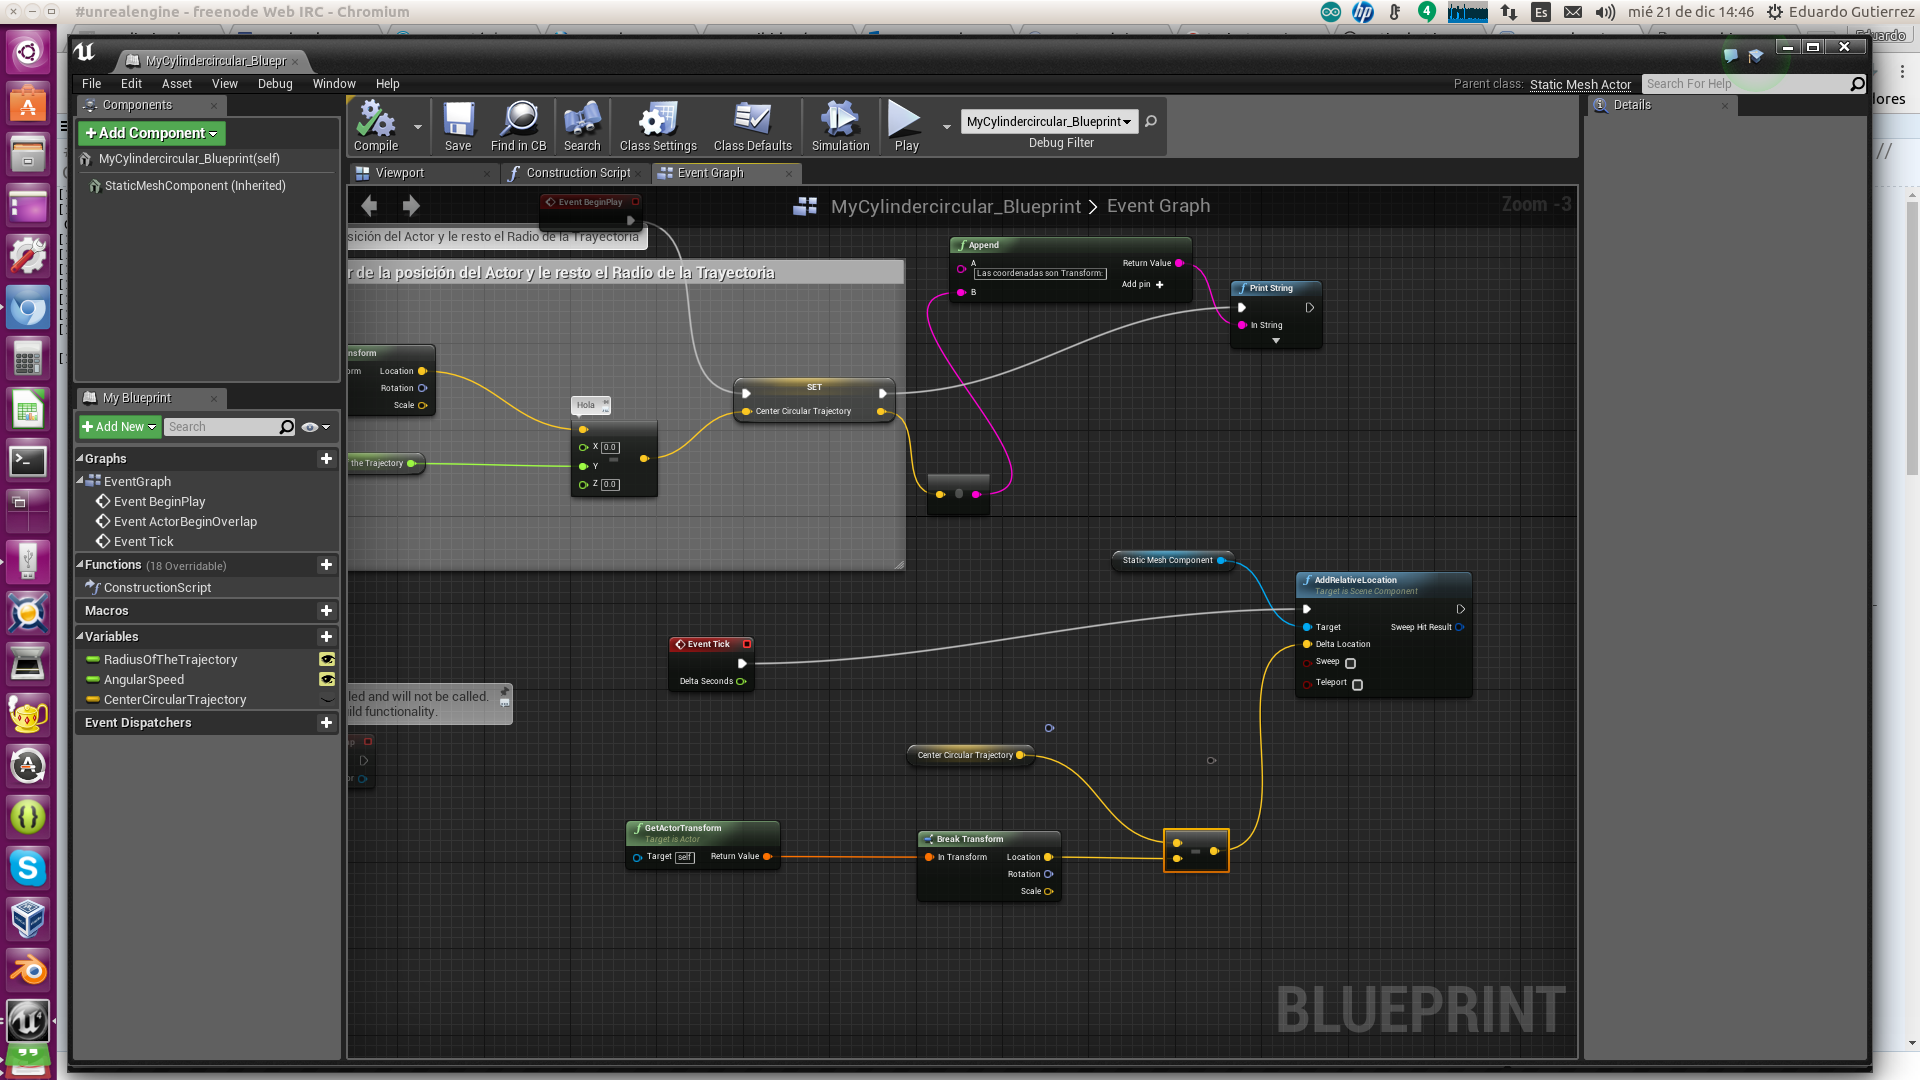Switch to the Construction Script tab
This screenshot has width=1920, height=1080.
[578, 173]
